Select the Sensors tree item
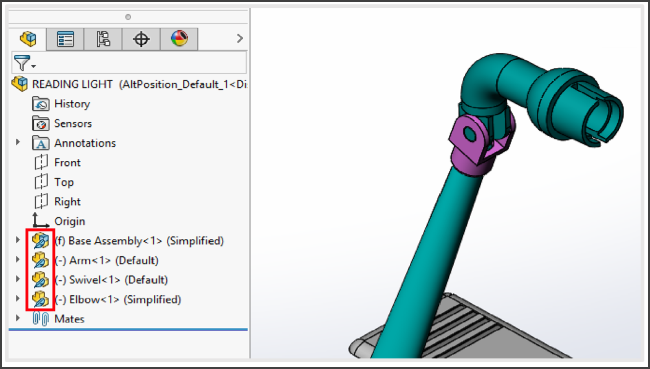This screenshot has width=650, height=369. (x=73, y=124)
